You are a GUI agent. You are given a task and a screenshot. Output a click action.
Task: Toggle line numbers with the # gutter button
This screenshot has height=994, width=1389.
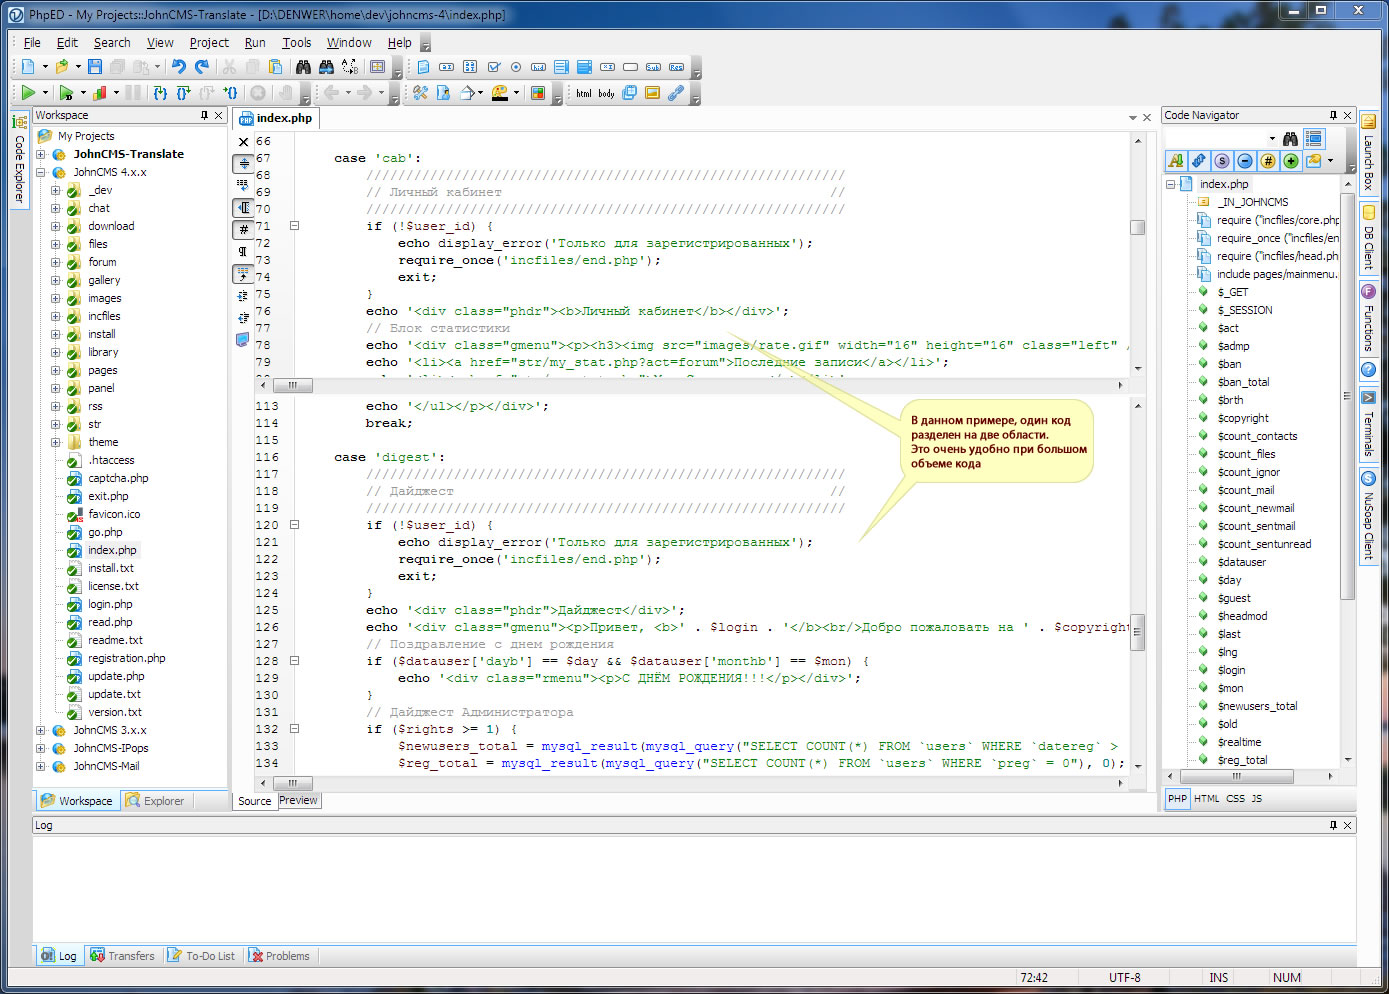(243, 230)
